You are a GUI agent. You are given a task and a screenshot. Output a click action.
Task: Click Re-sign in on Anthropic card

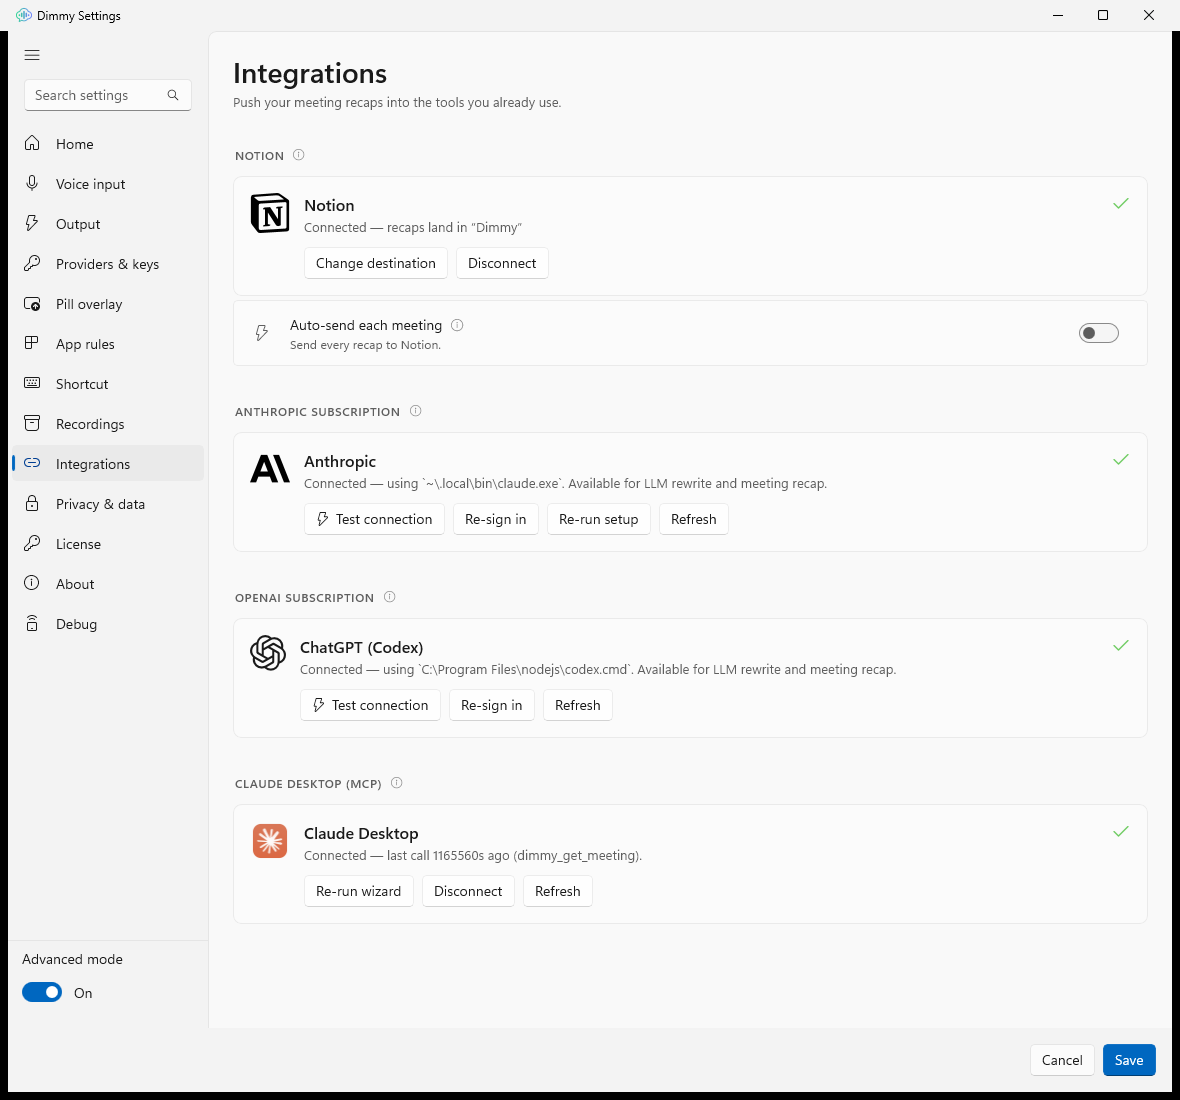point(495,518)
